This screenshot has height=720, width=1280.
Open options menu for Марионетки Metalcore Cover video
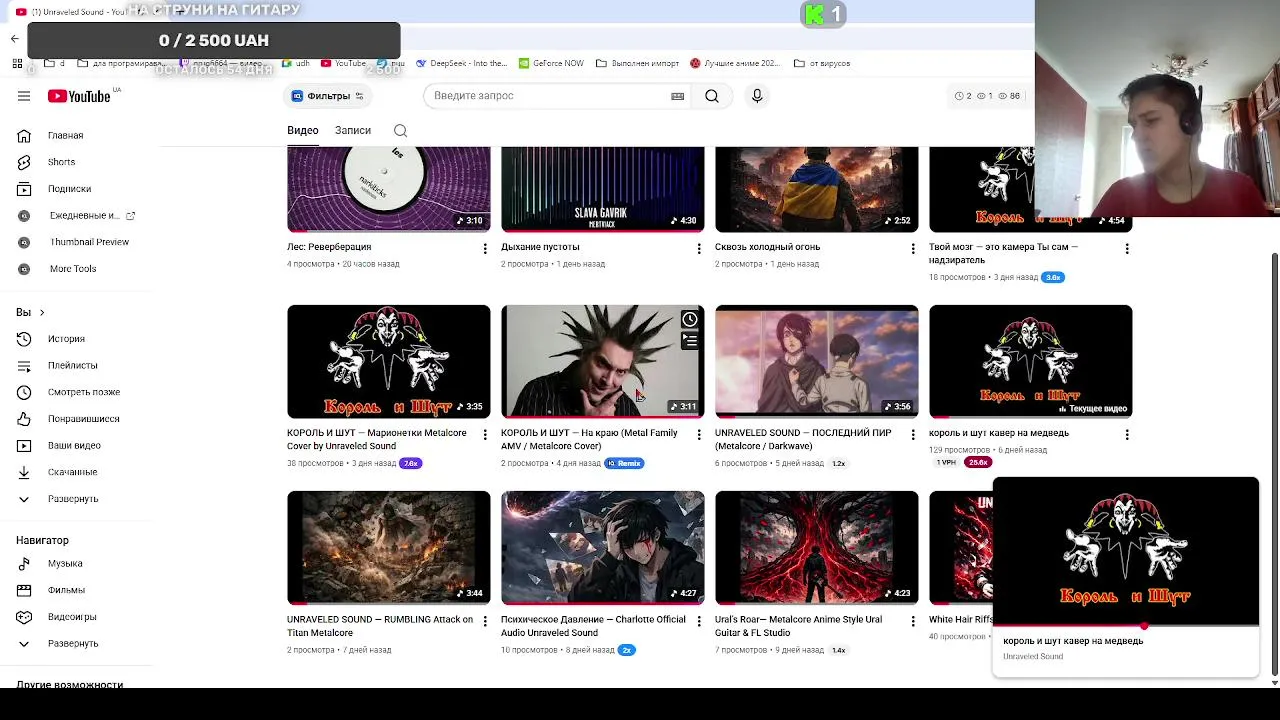point(485,435)
